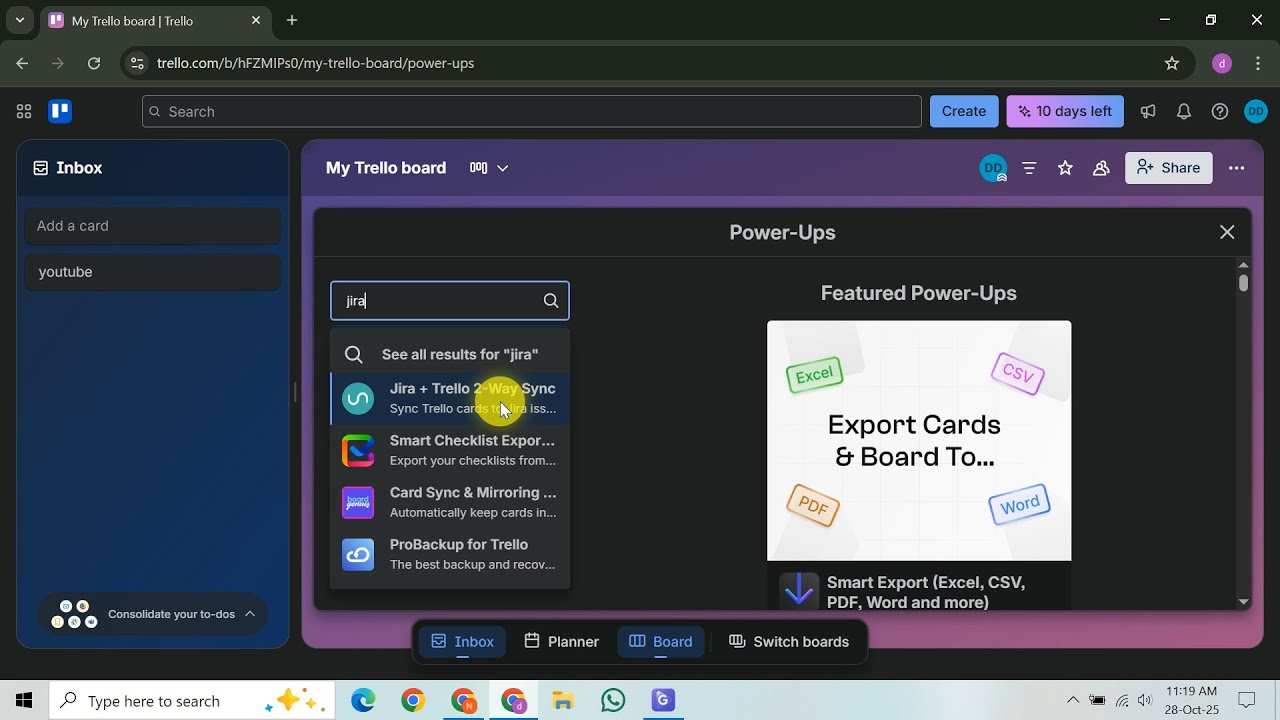The width and height of the screenshot is (1280, 720).
Task: Close the My Trello board tab
Action: point(256,20)
